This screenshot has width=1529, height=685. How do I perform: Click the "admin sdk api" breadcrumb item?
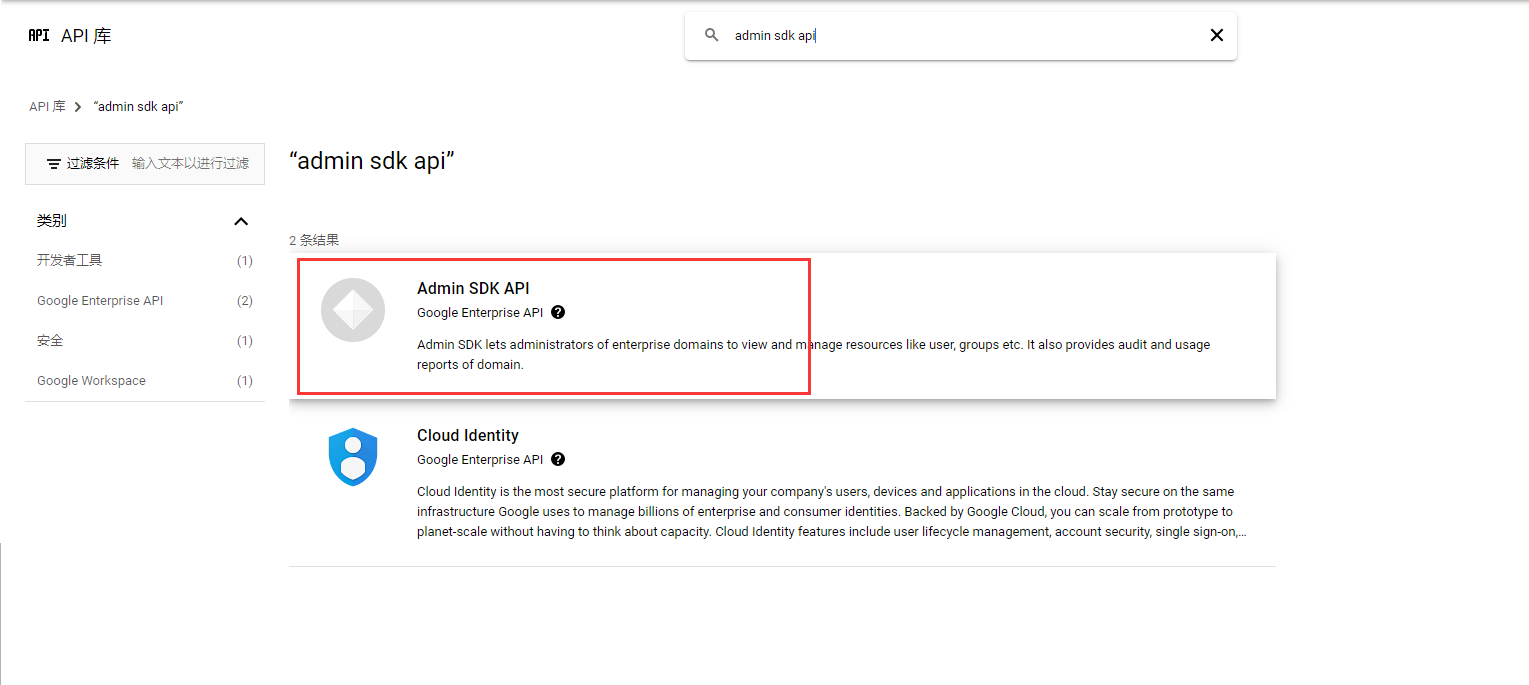tap(139, 105)
